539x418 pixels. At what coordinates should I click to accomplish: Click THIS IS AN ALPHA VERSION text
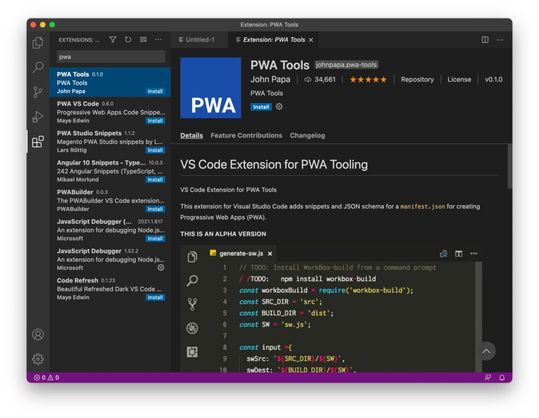coord(223,234)
